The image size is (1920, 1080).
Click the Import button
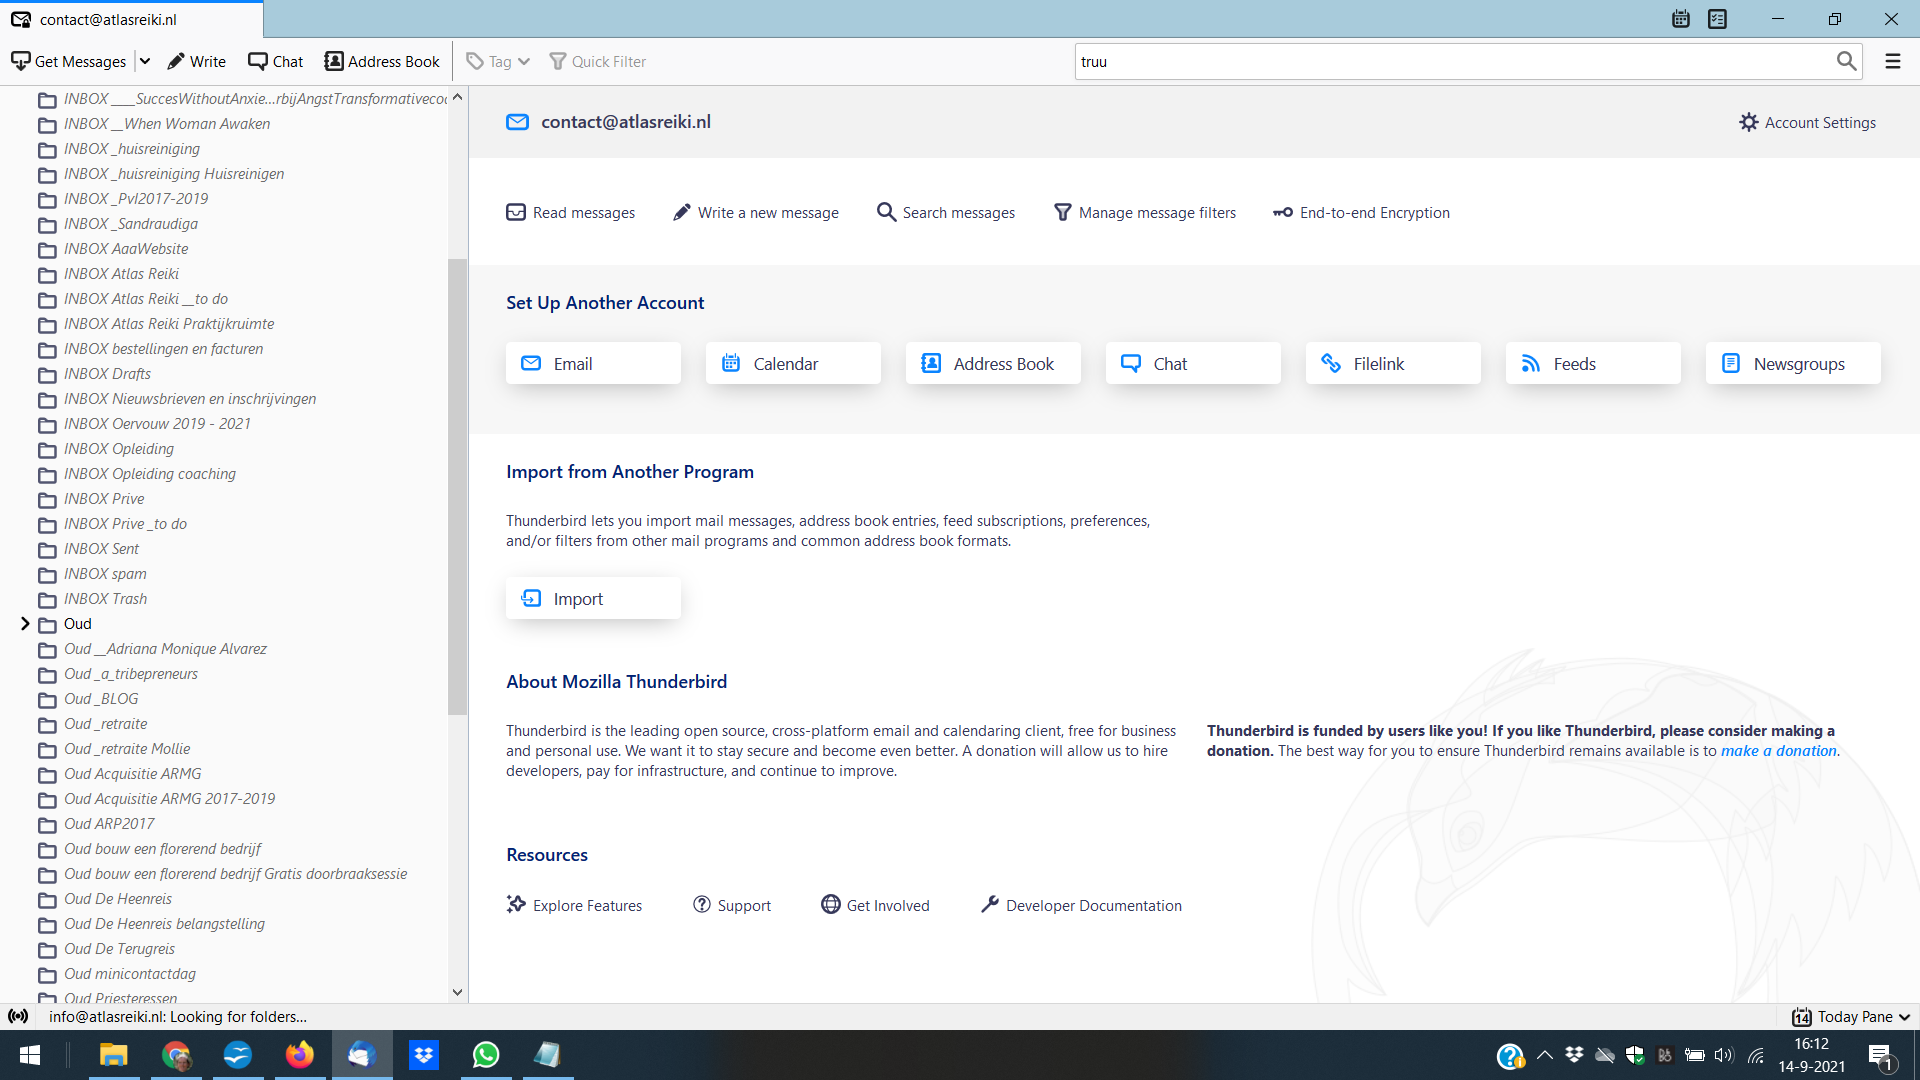pyautogui.click(x=593, y=598)
